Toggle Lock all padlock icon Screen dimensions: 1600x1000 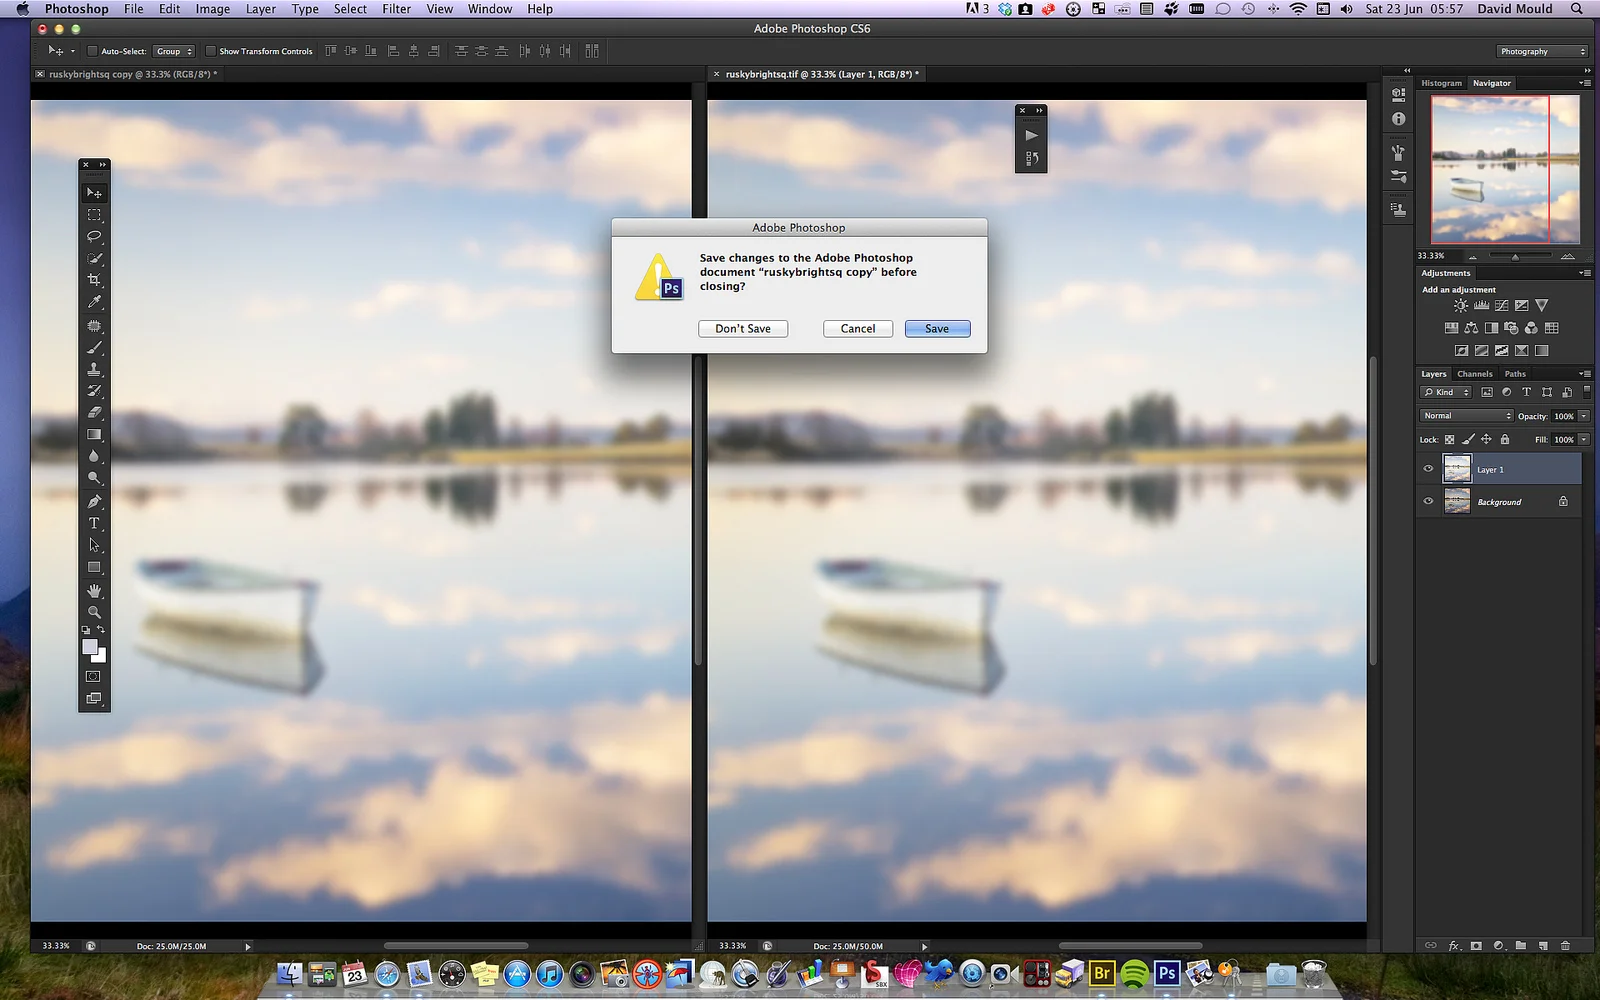[1505, 439]
